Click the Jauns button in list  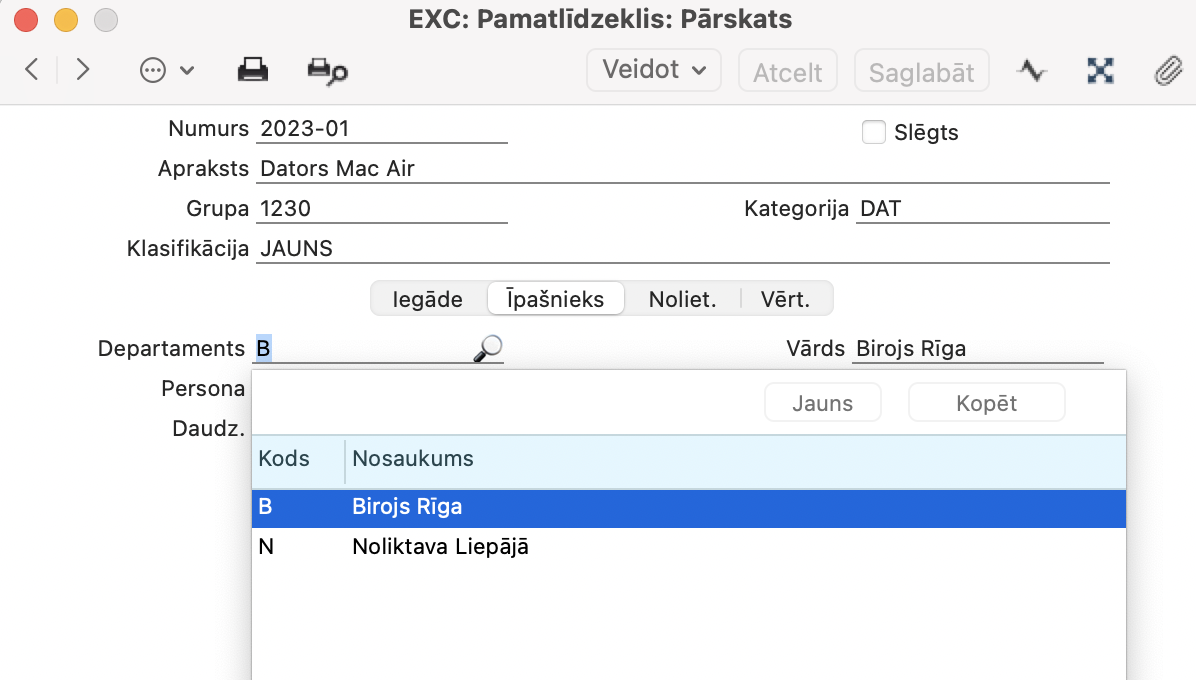822,403
